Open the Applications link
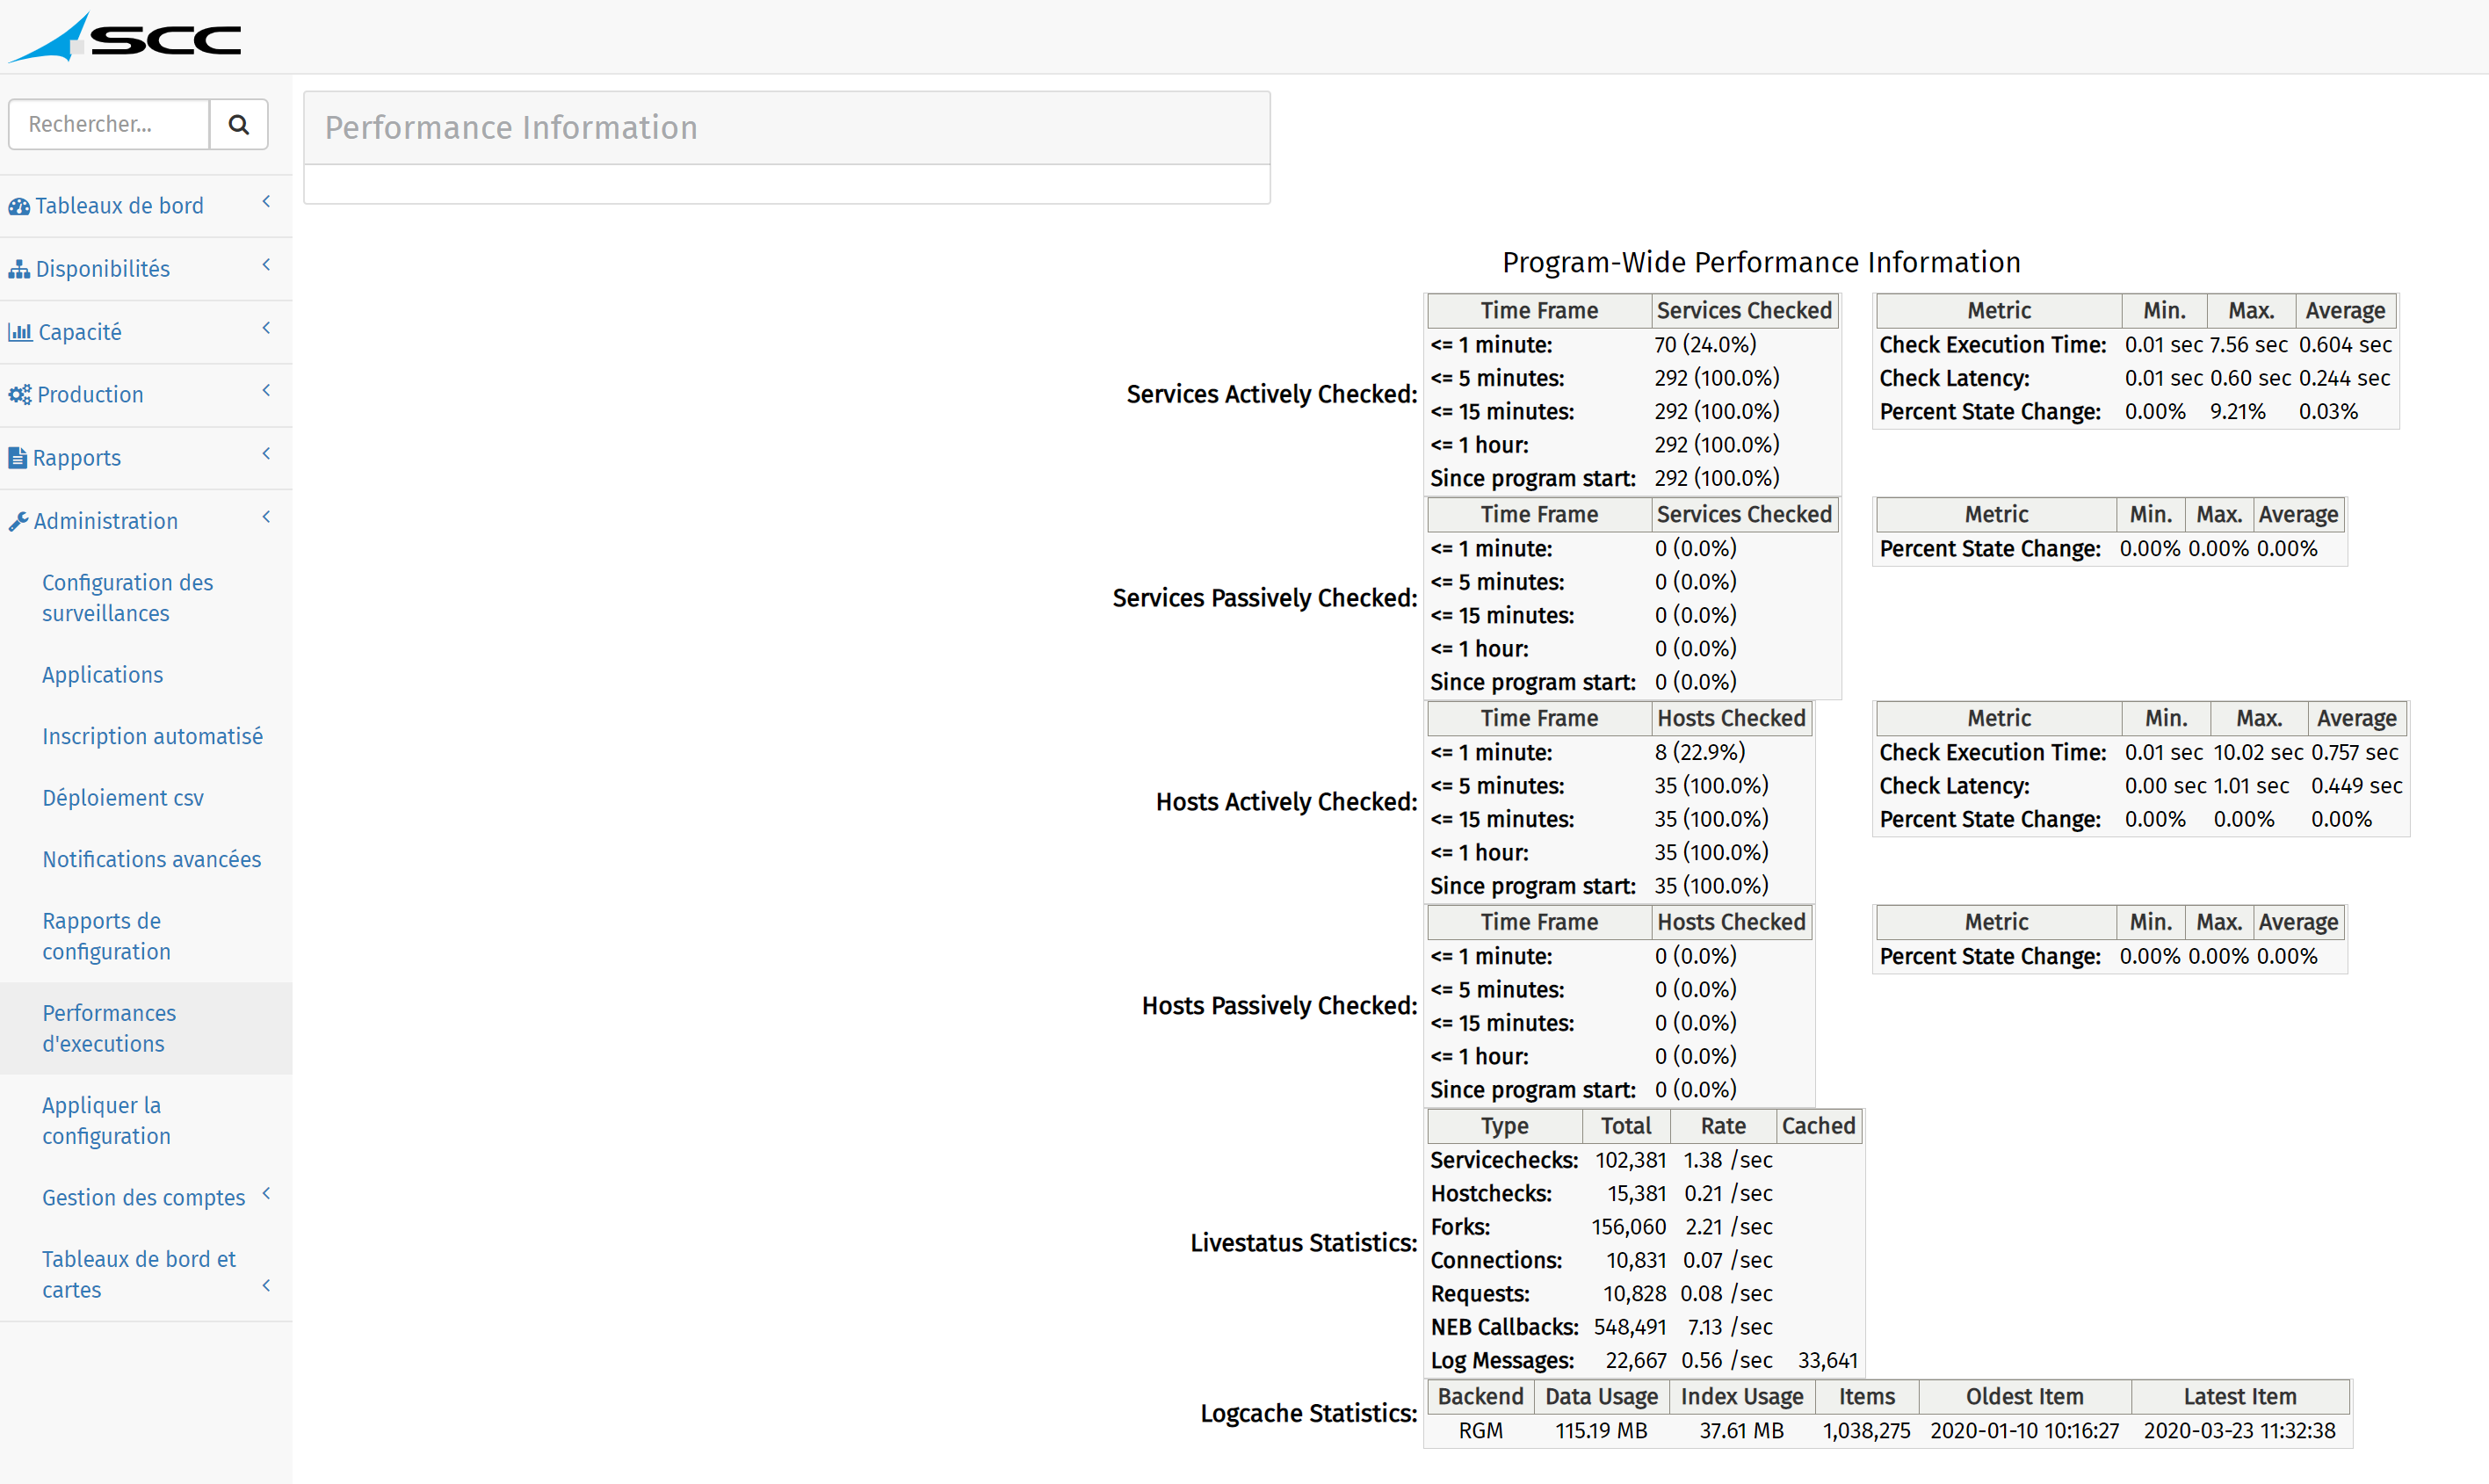This screenshot has height=1484, width=2489. (x=102, y=675)
